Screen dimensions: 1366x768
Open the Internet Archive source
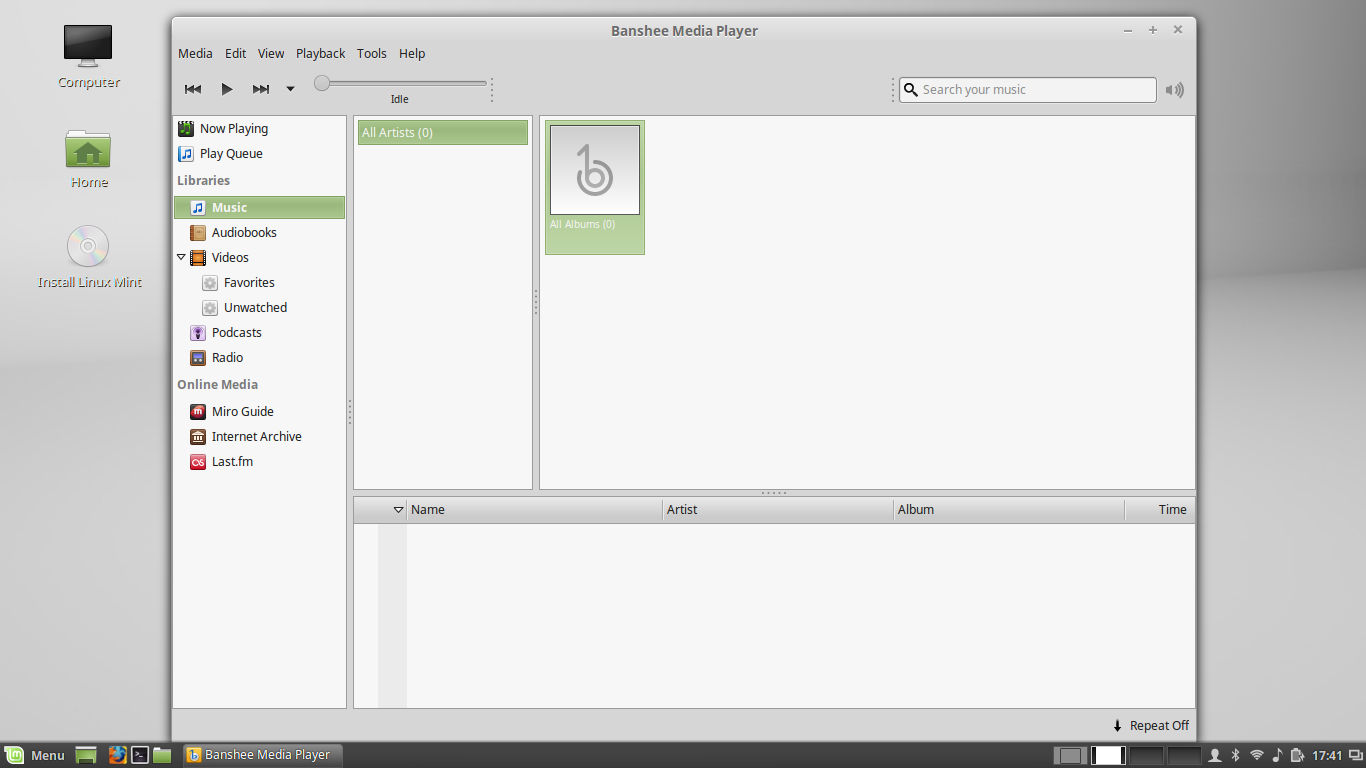[259, 437]
